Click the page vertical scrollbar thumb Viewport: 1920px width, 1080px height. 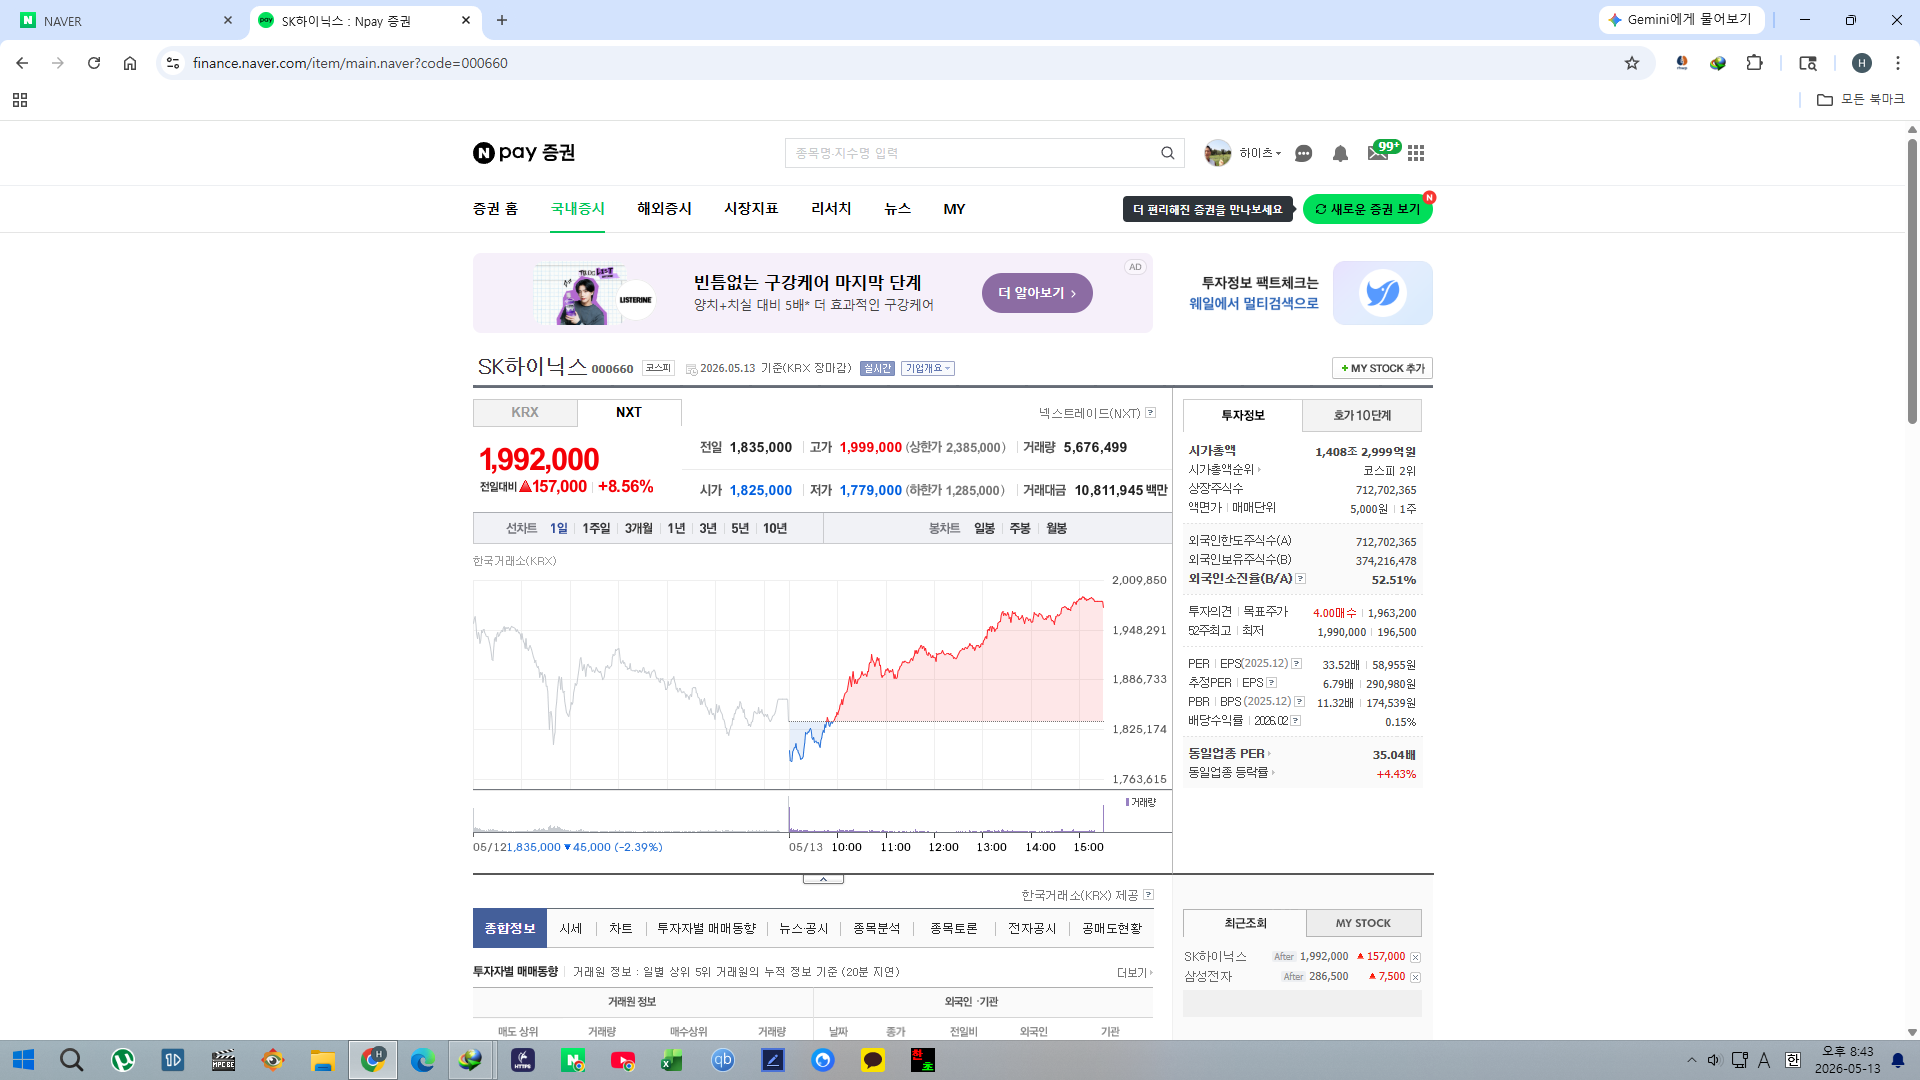tap(1912, 281)
